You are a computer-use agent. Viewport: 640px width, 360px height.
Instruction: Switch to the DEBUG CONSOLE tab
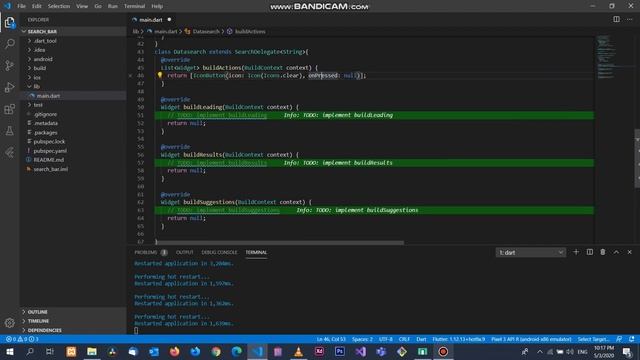tap(219, 252)
